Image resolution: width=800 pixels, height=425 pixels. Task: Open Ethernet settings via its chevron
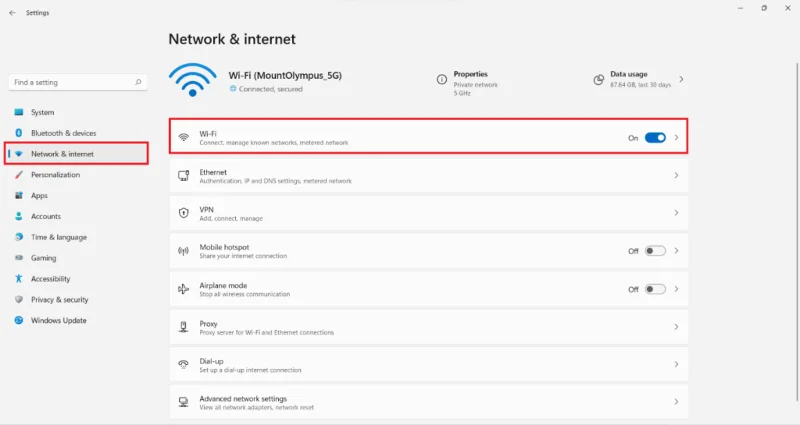(677, 176)
